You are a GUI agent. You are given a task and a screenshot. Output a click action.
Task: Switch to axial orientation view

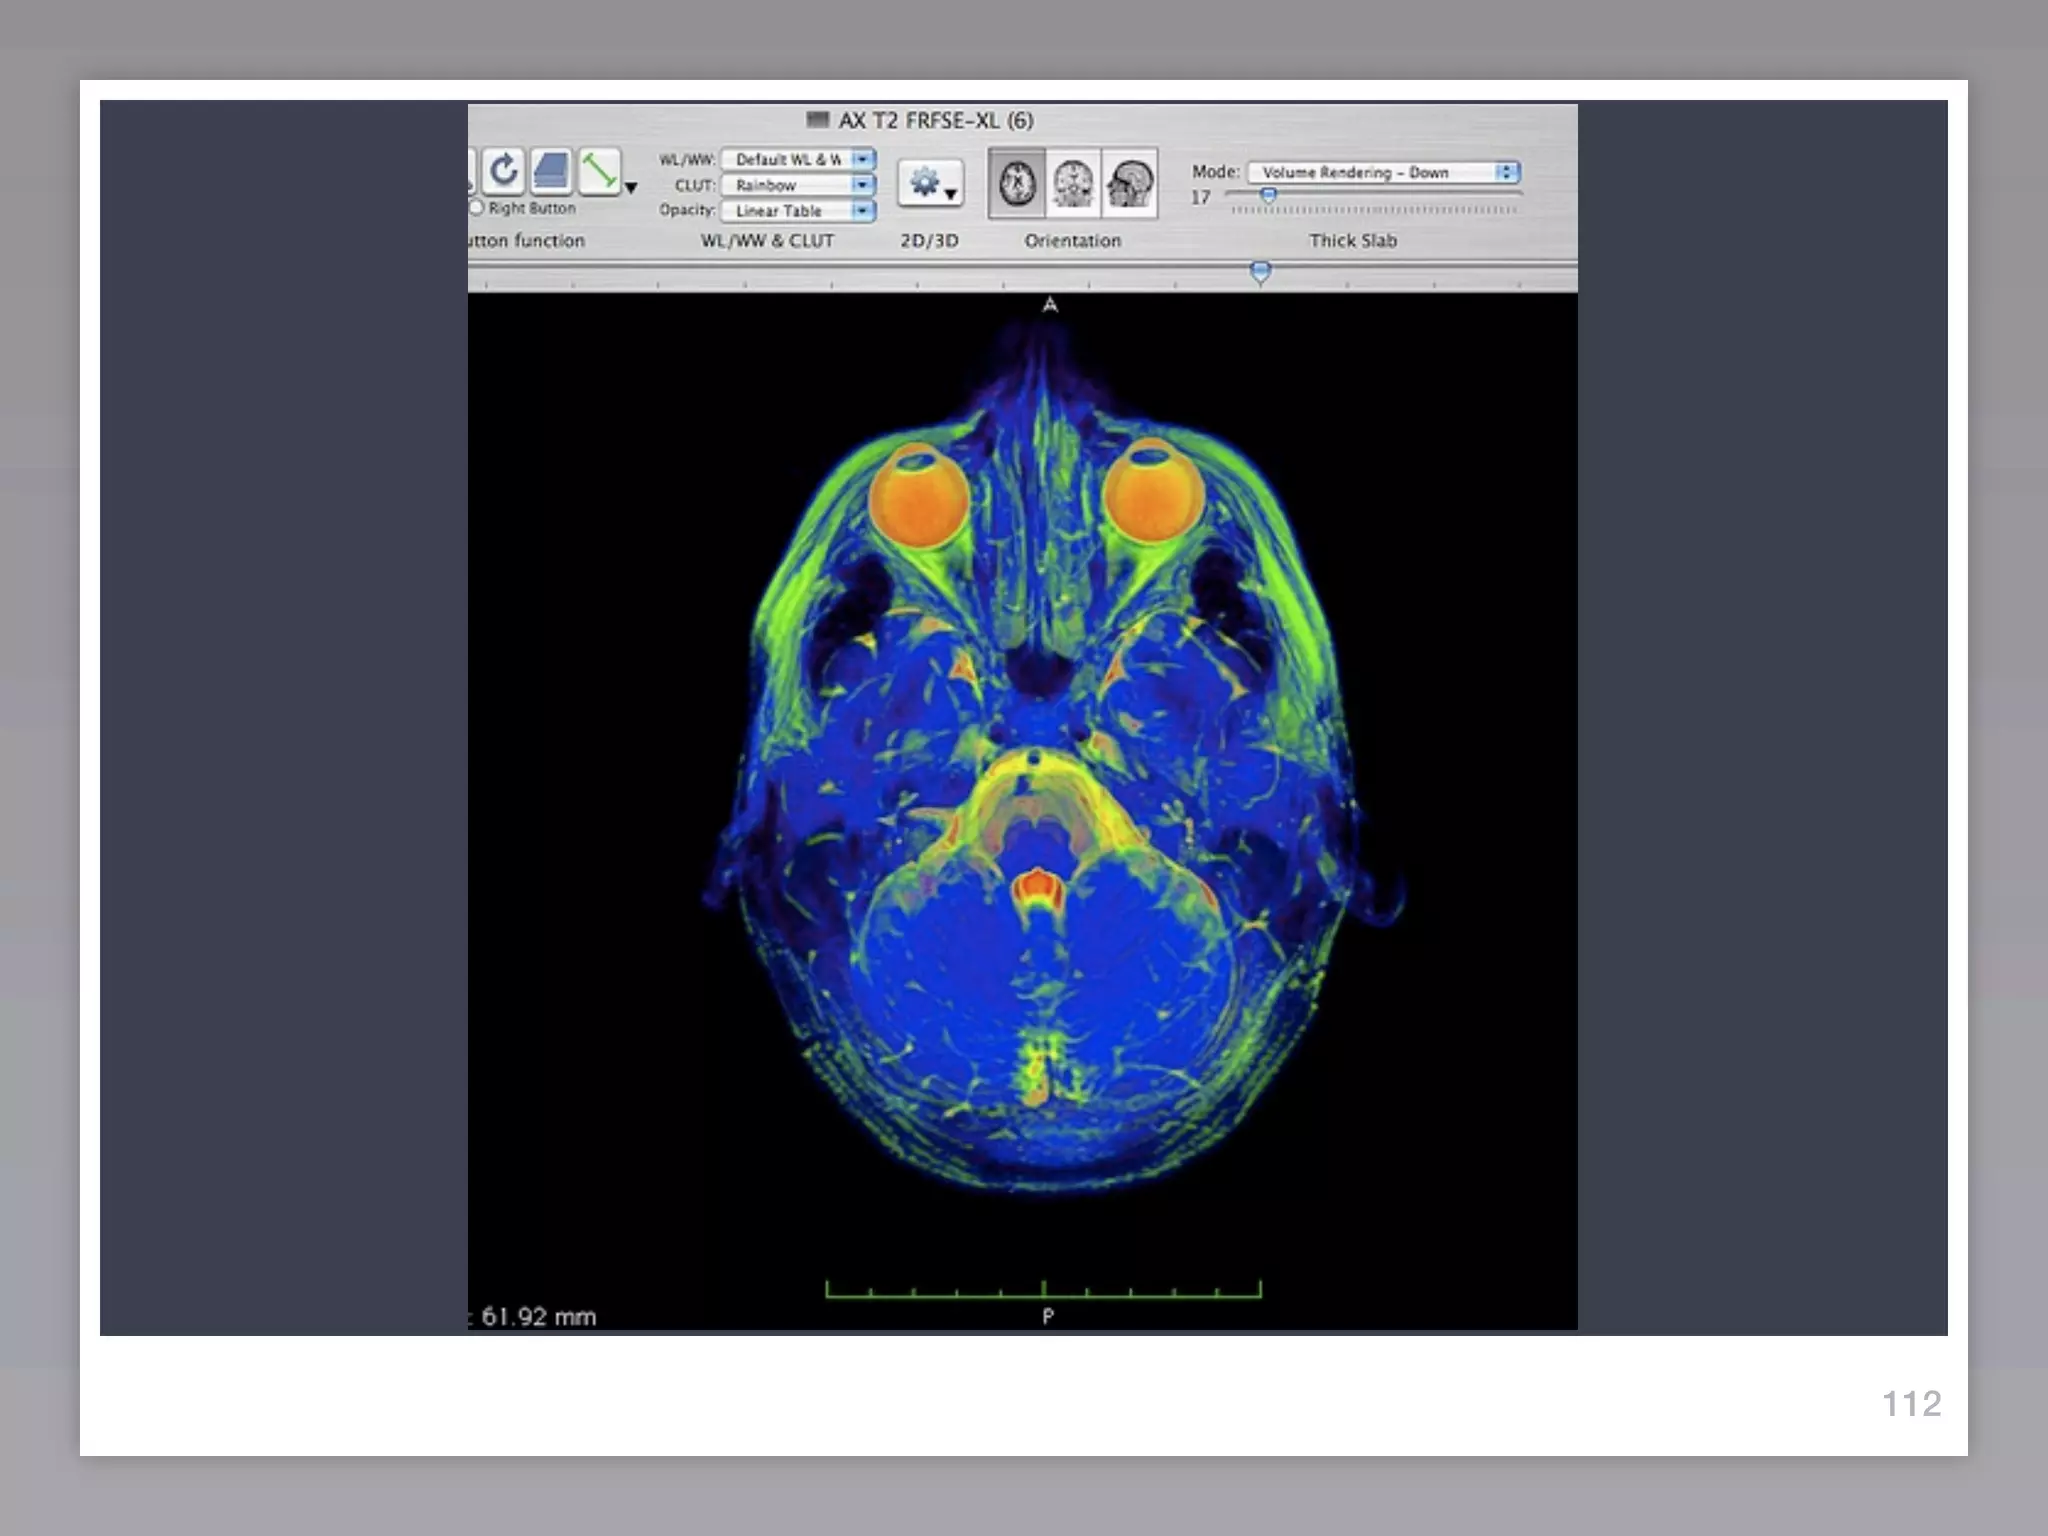pyautogui.click(x=1018, y=184)
